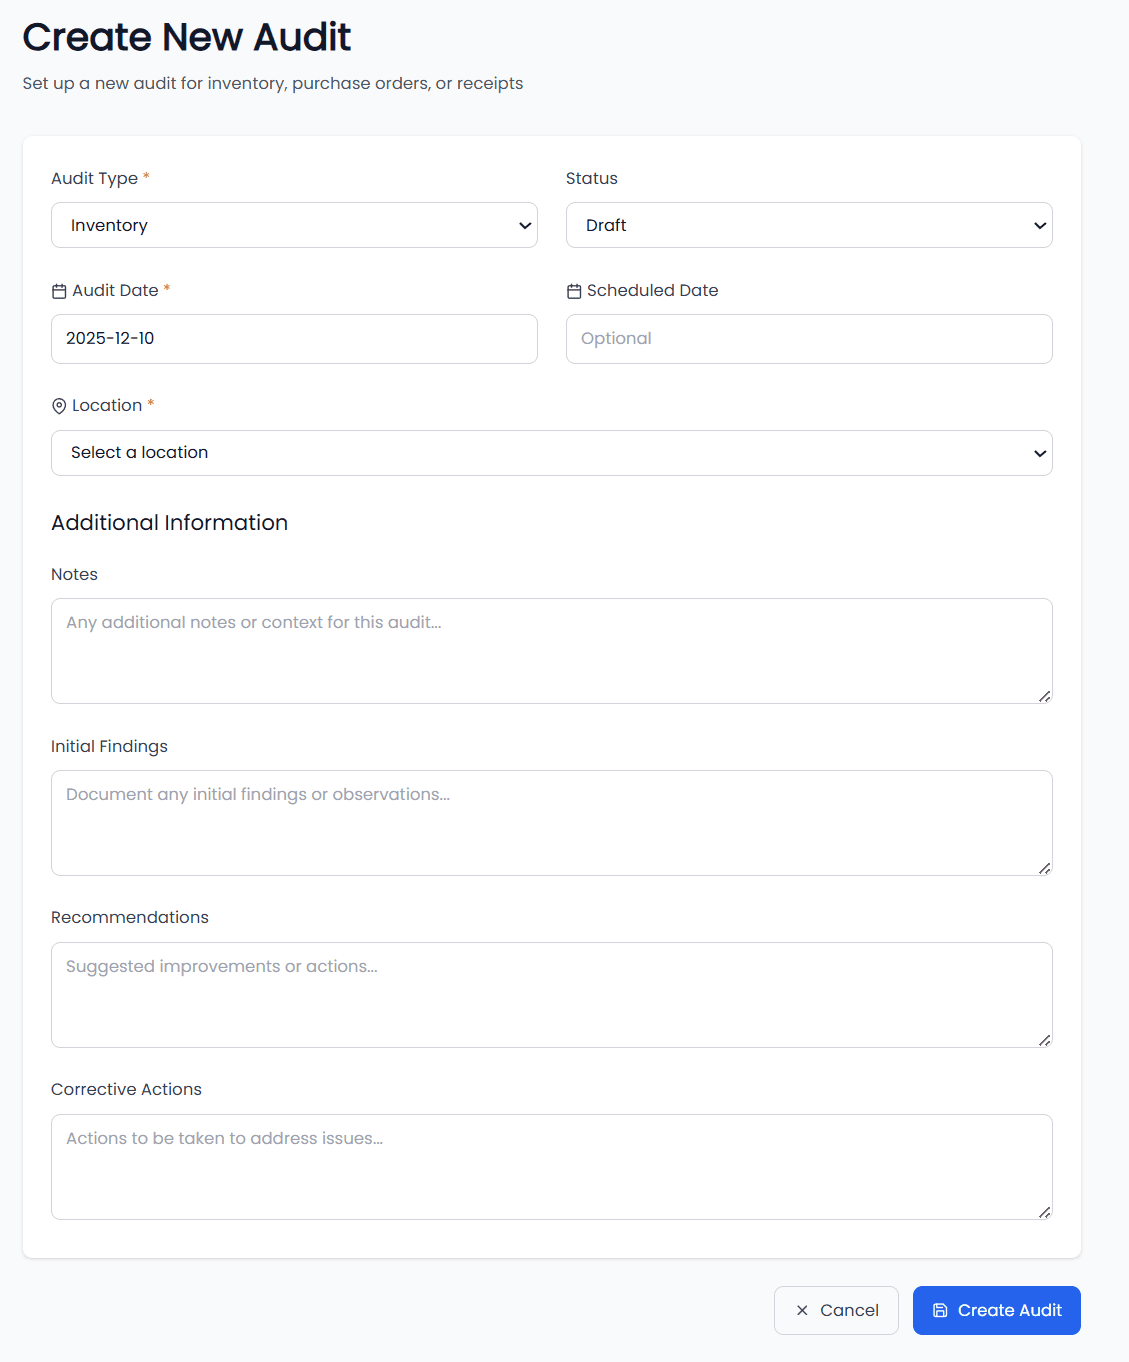This screenshot has height=1362, width=1129.
Task: Click the X icon inside the Cancel button
Action: 802,1310
